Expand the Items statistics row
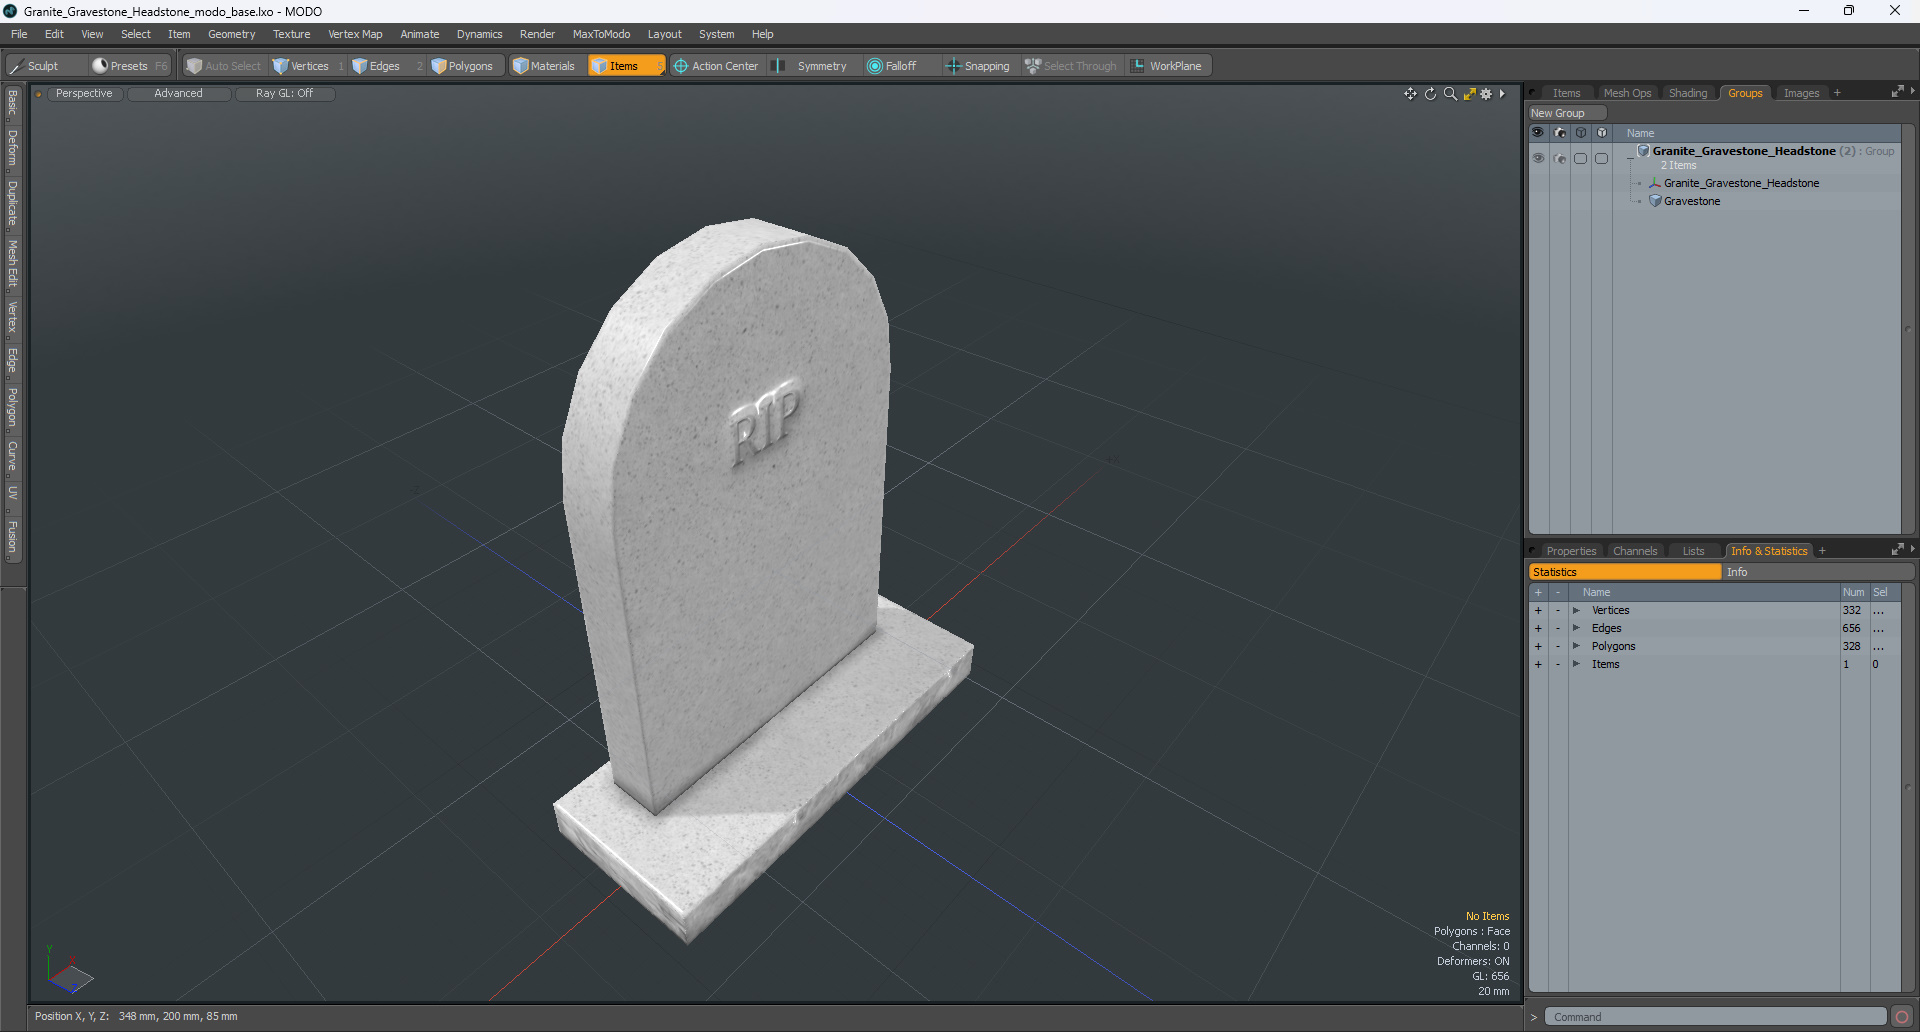 point(1576,665)
